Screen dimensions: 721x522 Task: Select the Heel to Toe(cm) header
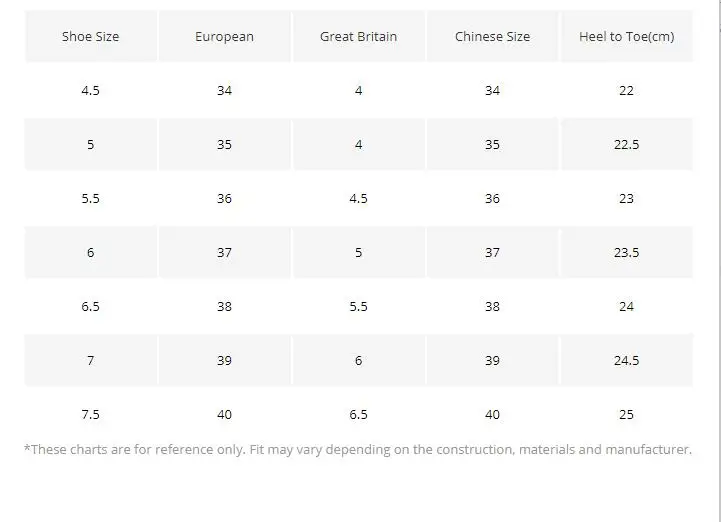click(627, 36)
